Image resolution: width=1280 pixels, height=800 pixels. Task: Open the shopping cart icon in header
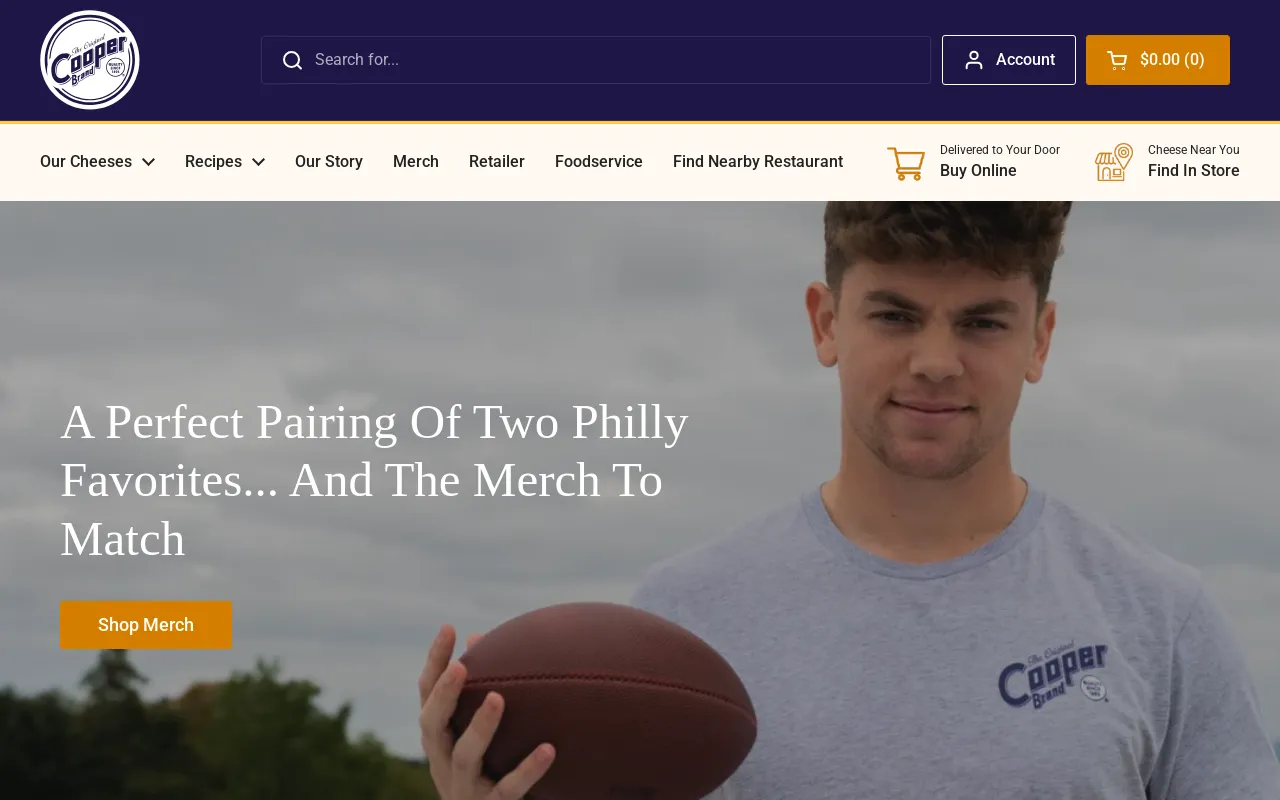pyautogui.click(x=1117, y=60)
